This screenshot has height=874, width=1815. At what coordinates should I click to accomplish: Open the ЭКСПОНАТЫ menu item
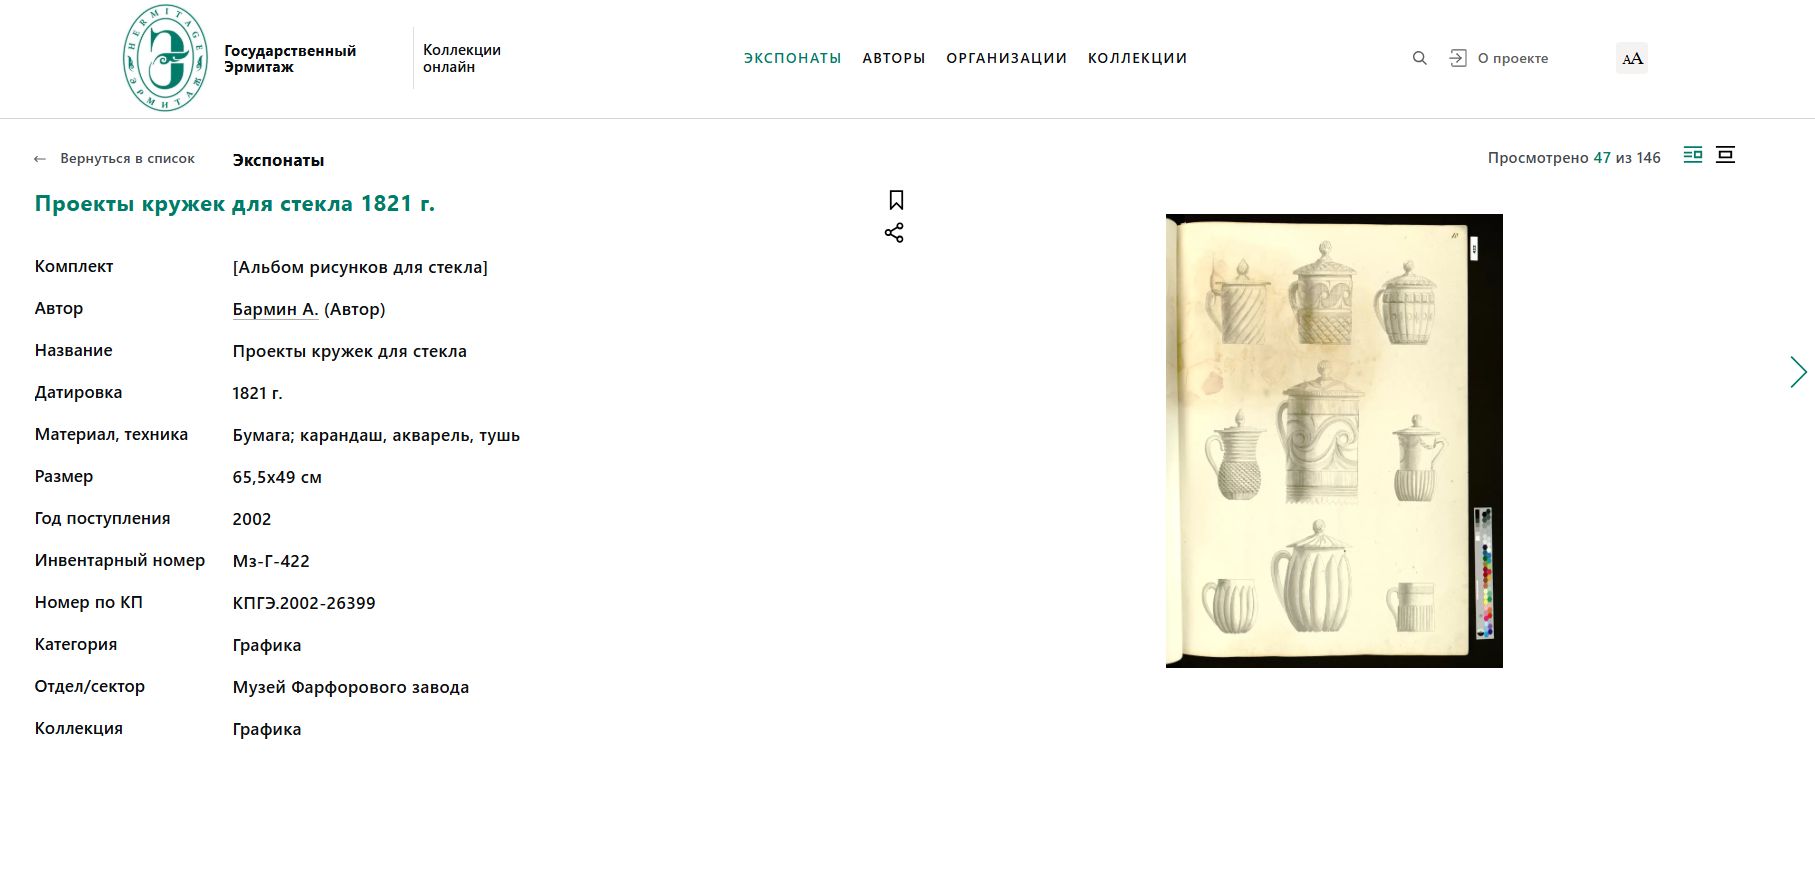click(793, 58)
